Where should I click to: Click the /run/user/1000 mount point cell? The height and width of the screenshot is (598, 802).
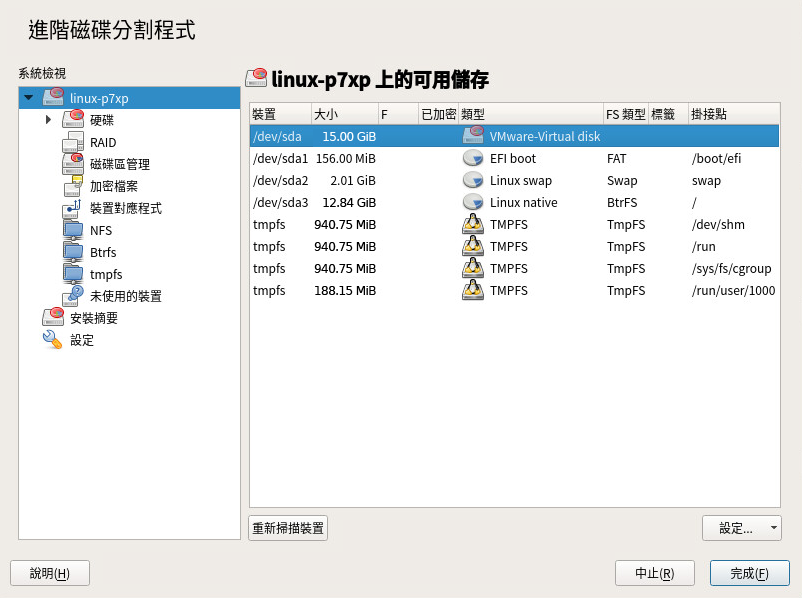[x=733, y=290]
